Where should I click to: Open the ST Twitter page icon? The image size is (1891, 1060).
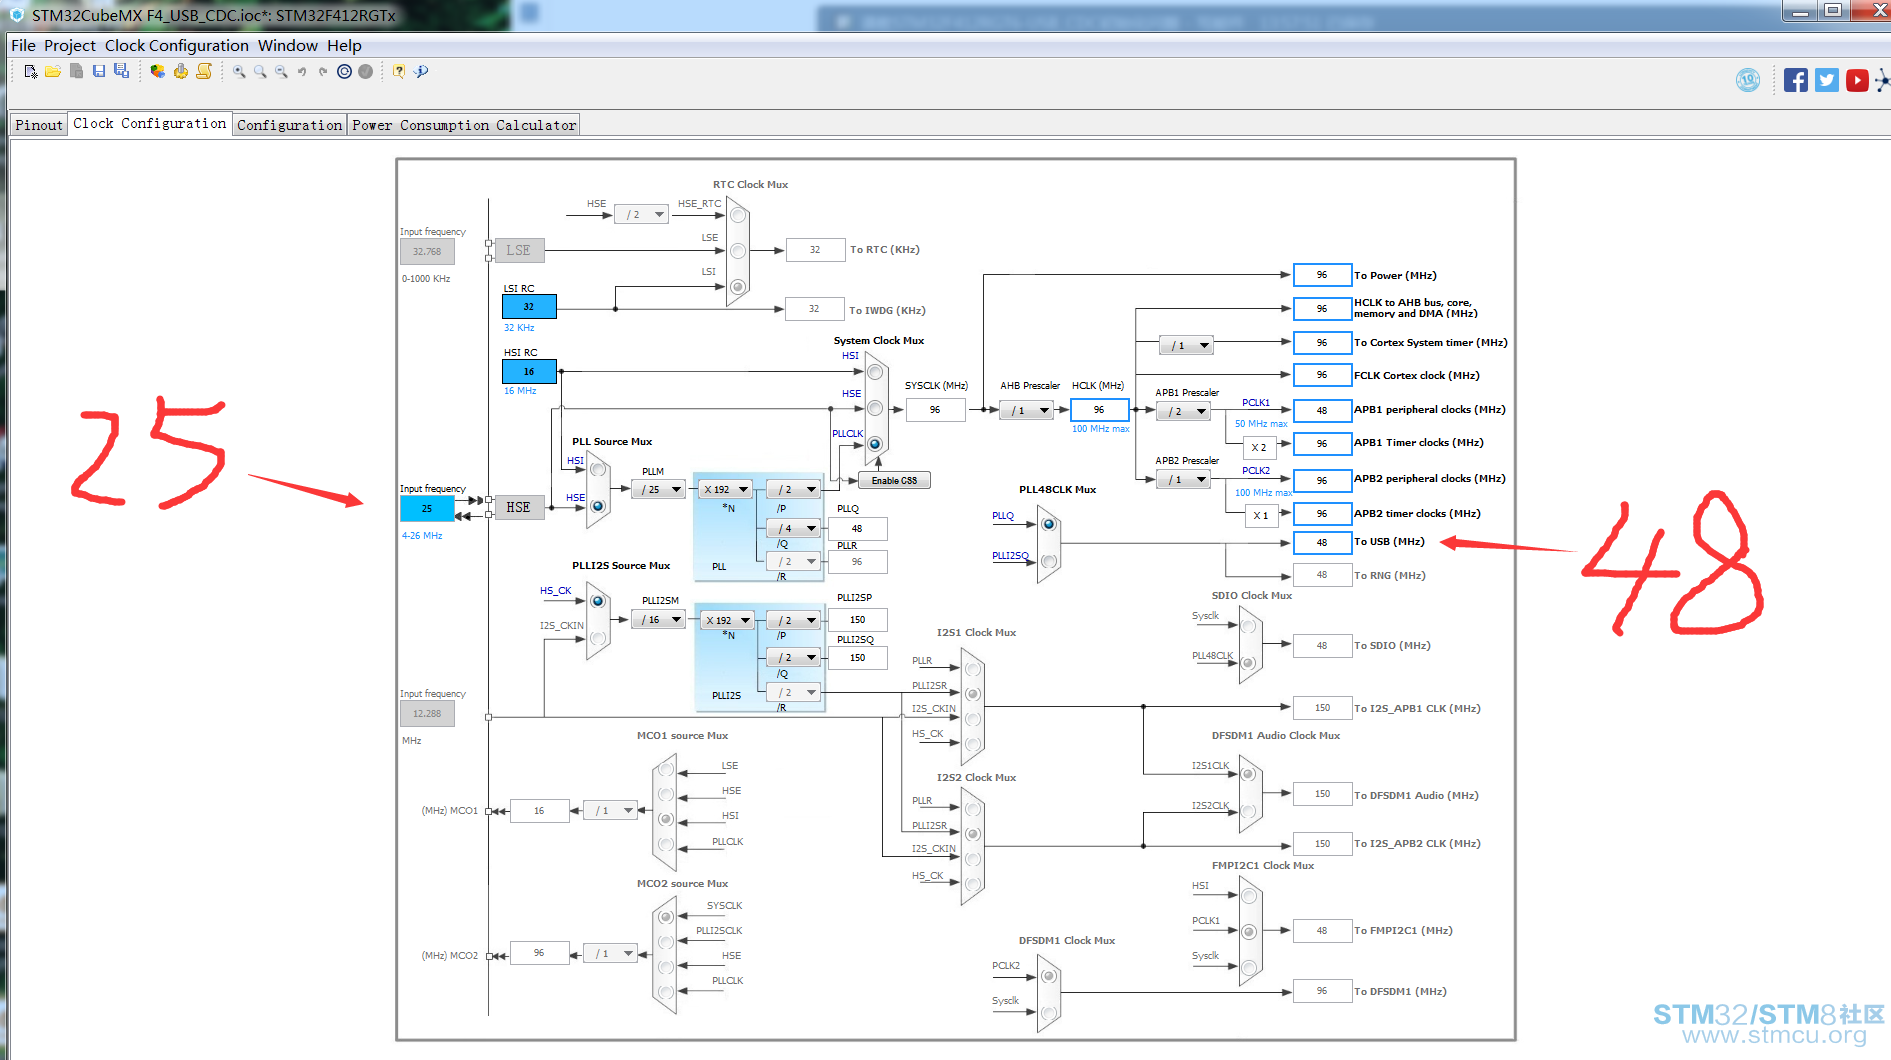pyautogui.click(x=1827, y=81)
